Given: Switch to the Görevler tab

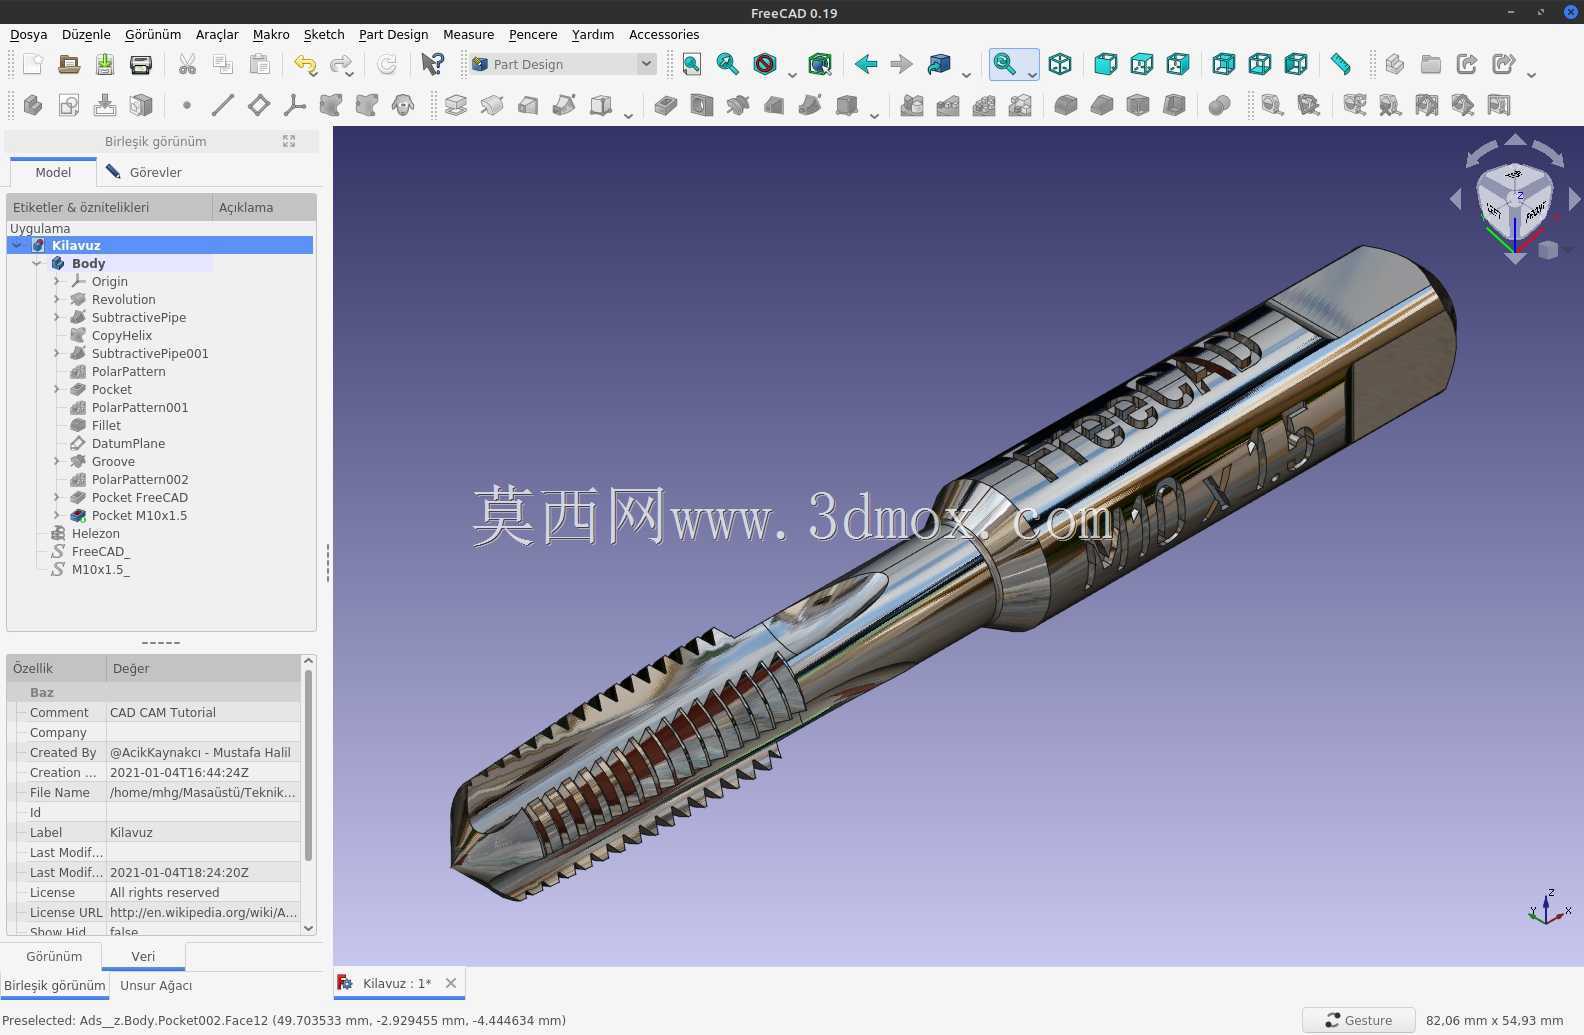Looking at the screenshot, I should [144, 172].
